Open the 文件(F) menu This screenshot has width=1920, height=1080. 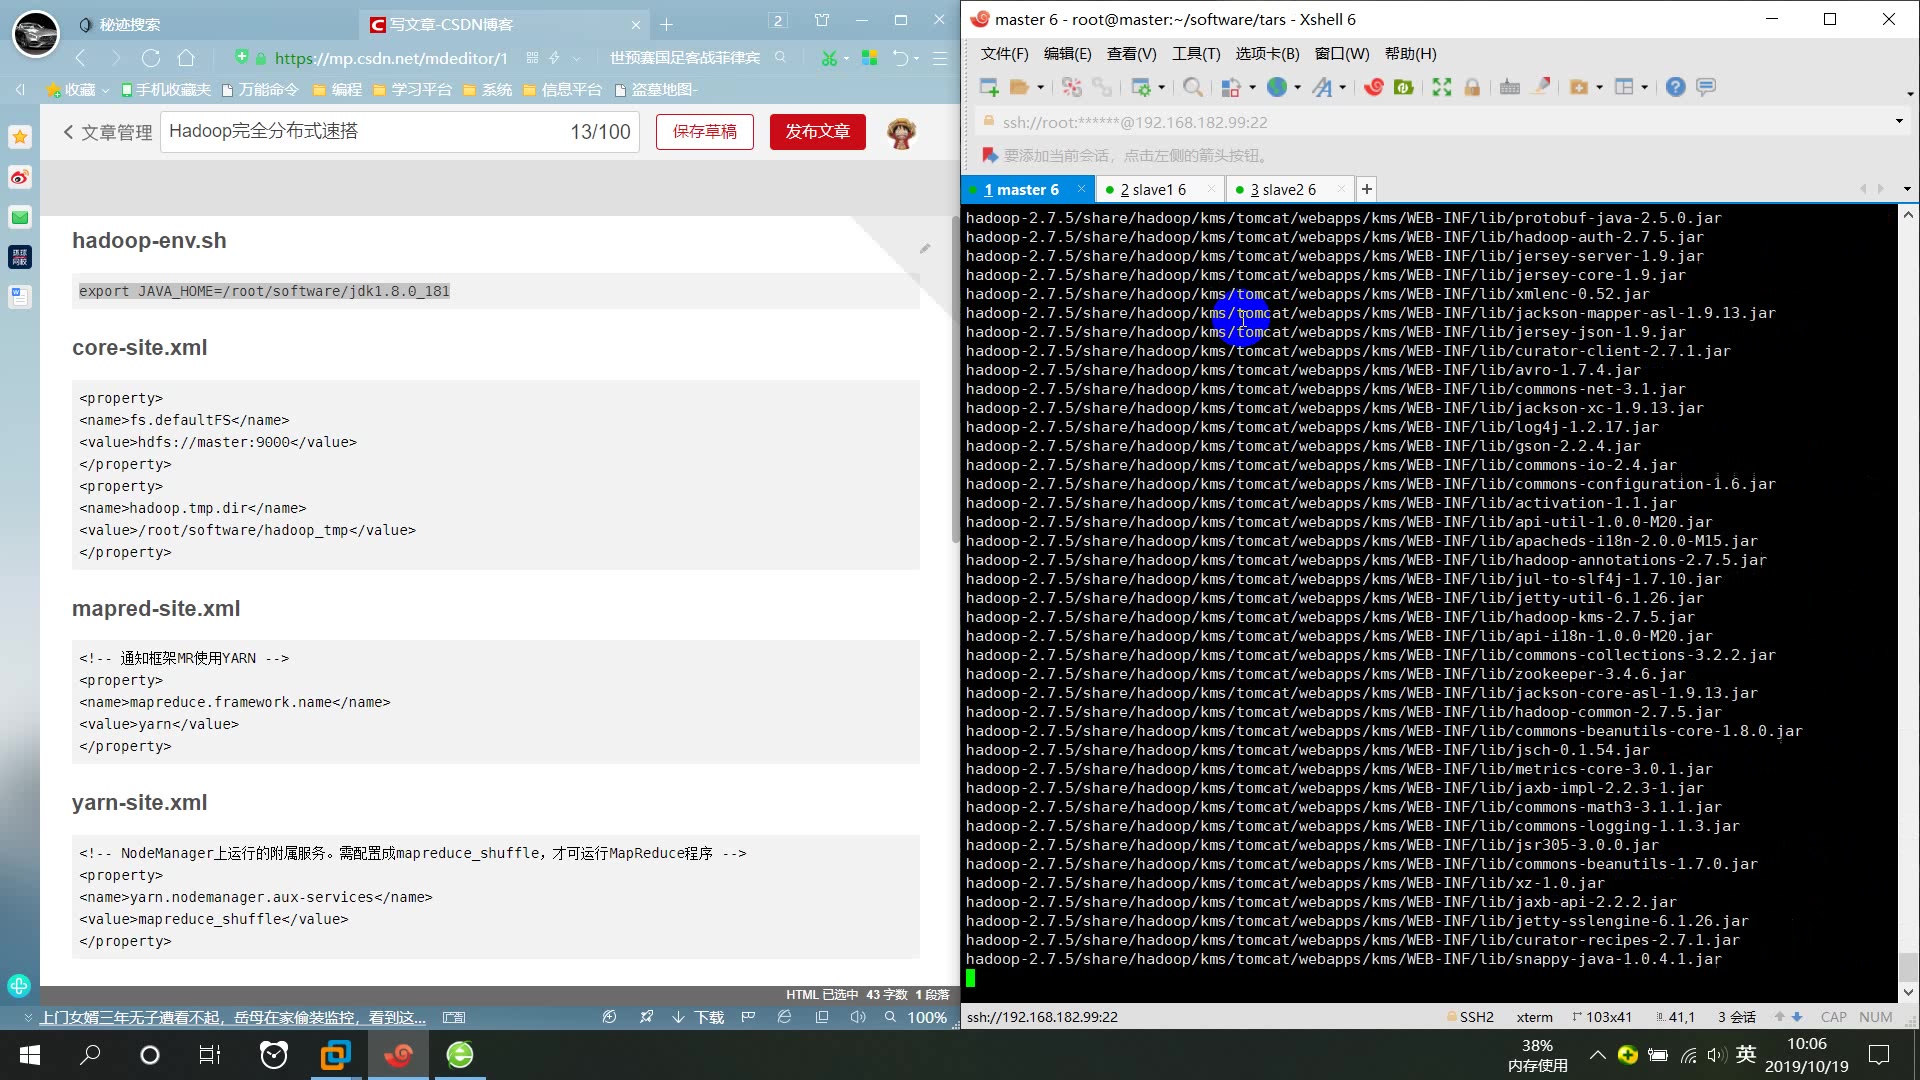click(1003, 54)
